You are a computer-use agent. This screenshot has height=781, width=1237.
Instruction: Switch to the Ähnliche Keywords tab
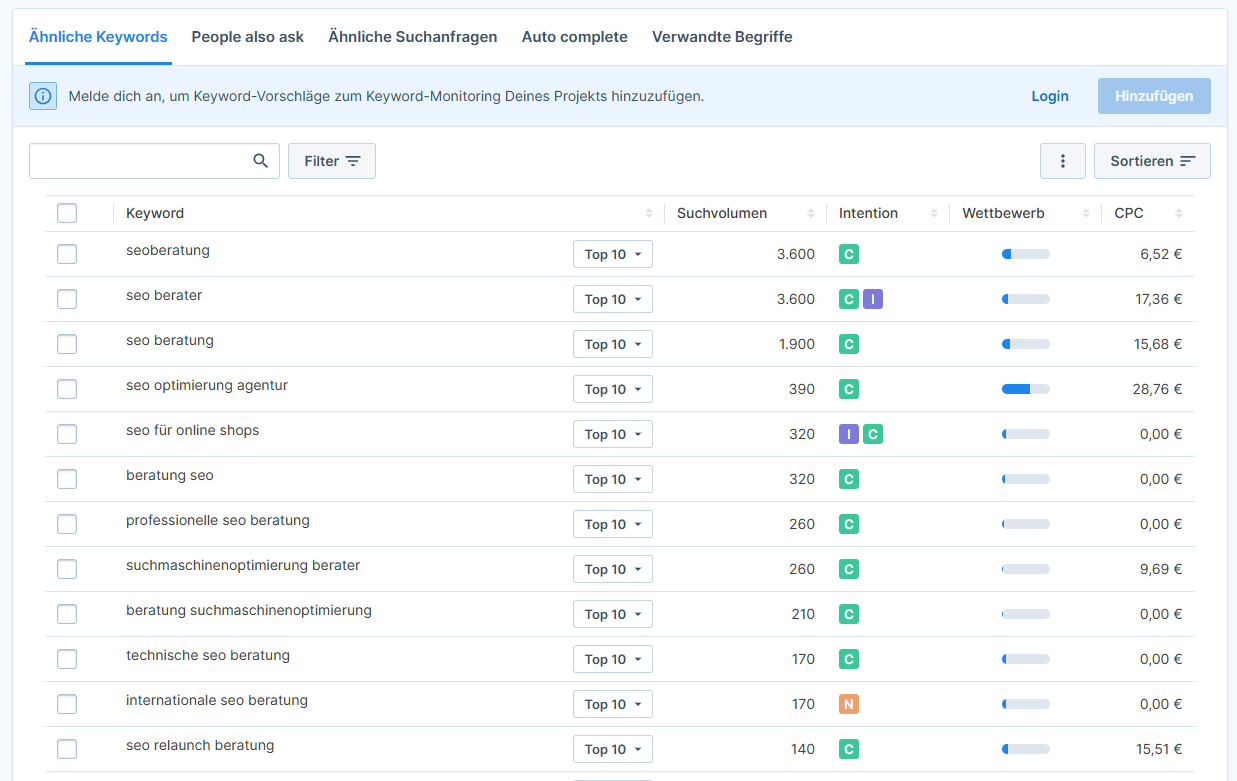click(x=98, y=37)
